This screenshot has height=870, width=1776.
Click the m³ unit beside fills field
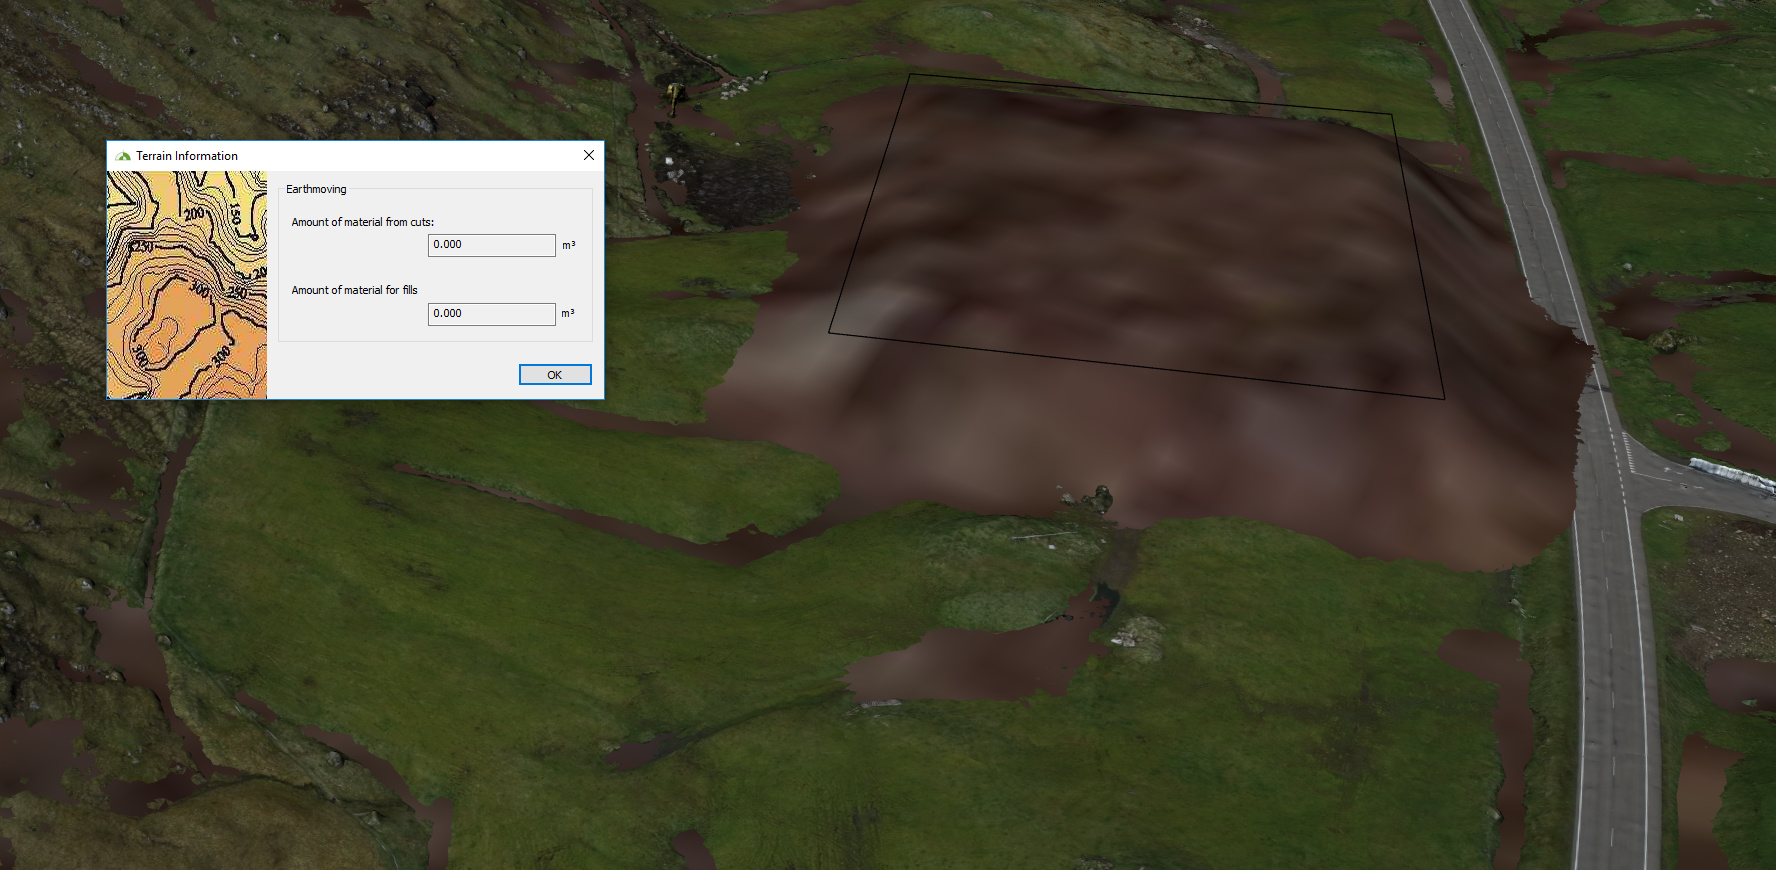point(568,313)
